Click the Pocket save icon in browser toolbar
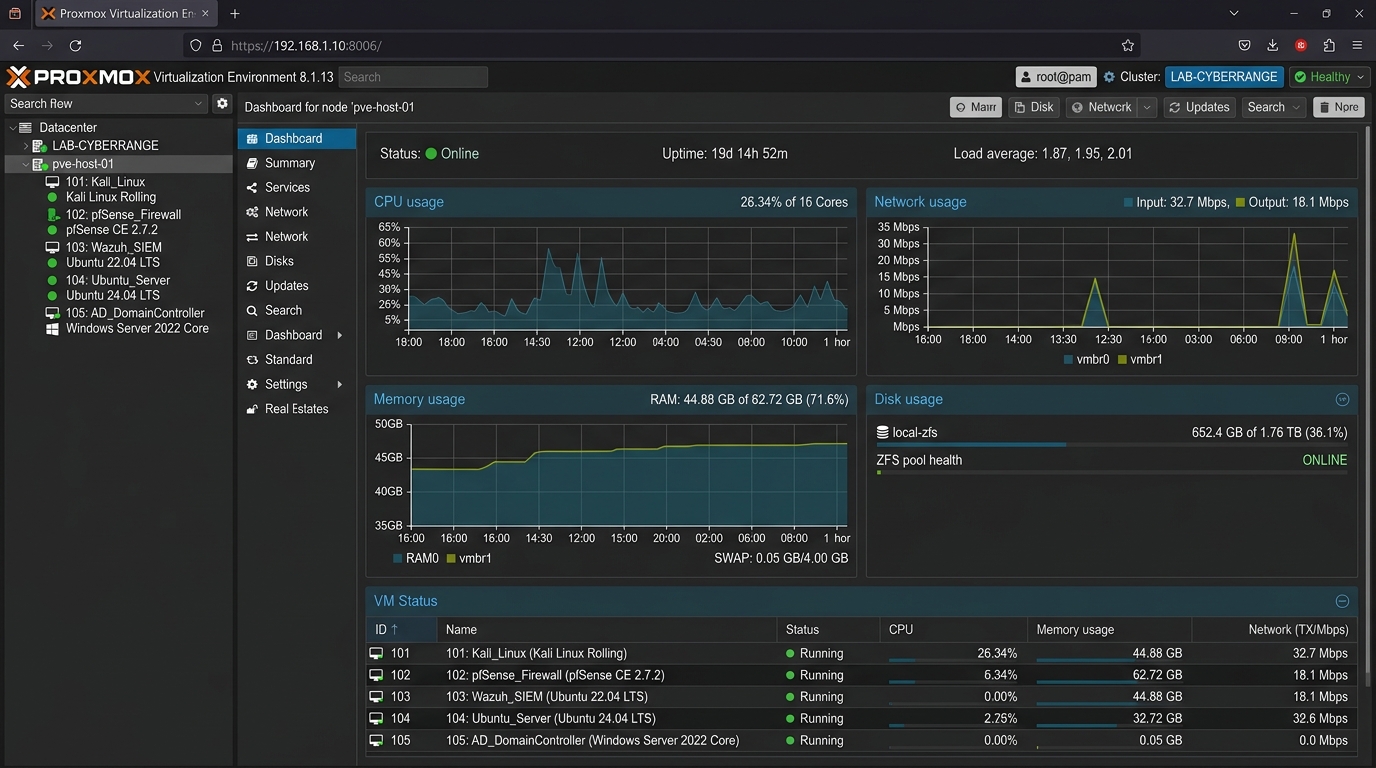The height and width of the screenshot is (768, 1376). tap(1244, 45)
